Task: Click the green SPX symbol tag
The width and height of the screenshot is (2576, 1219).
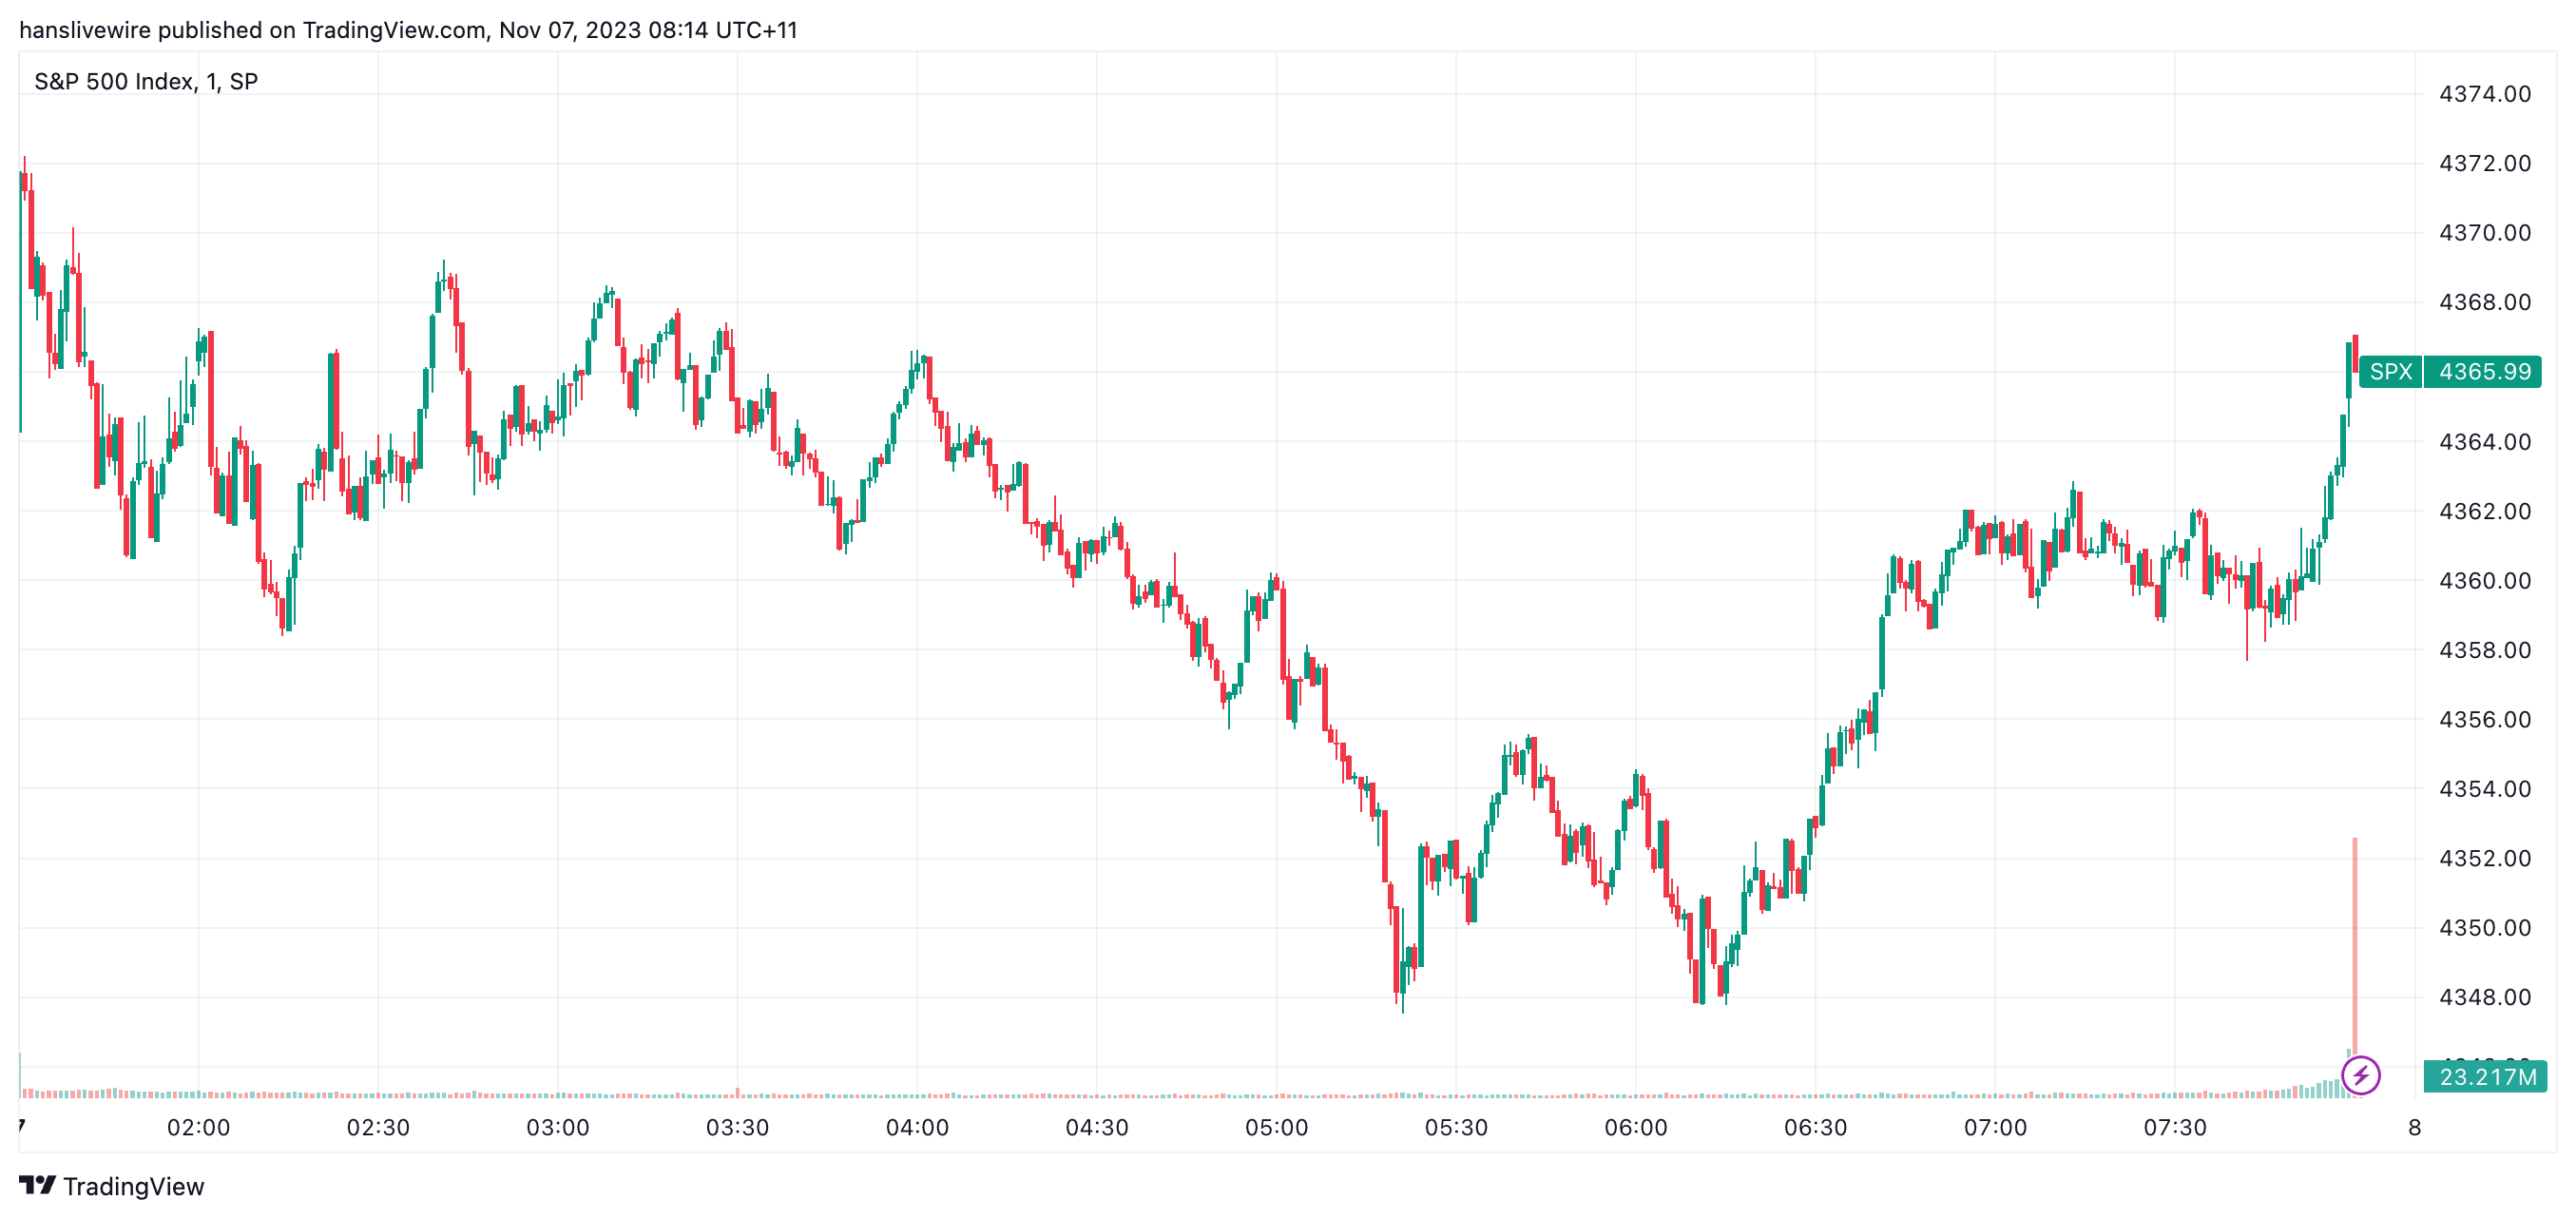Action: pos(2390,372)
